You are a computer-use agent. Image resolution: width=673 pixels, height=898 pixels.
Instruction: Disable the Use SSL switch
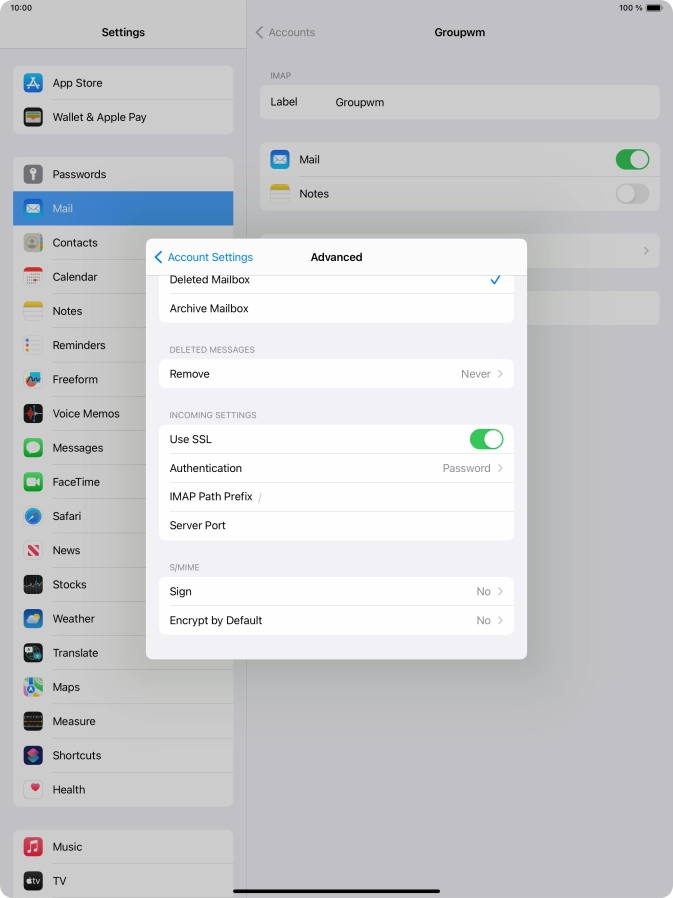pos(486,439)
